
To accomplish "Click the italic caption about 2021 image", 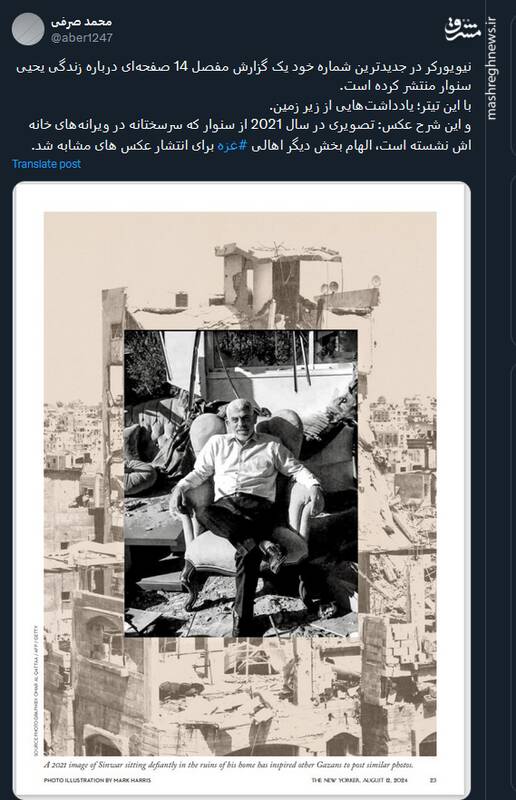I will (x=228, y=765).
